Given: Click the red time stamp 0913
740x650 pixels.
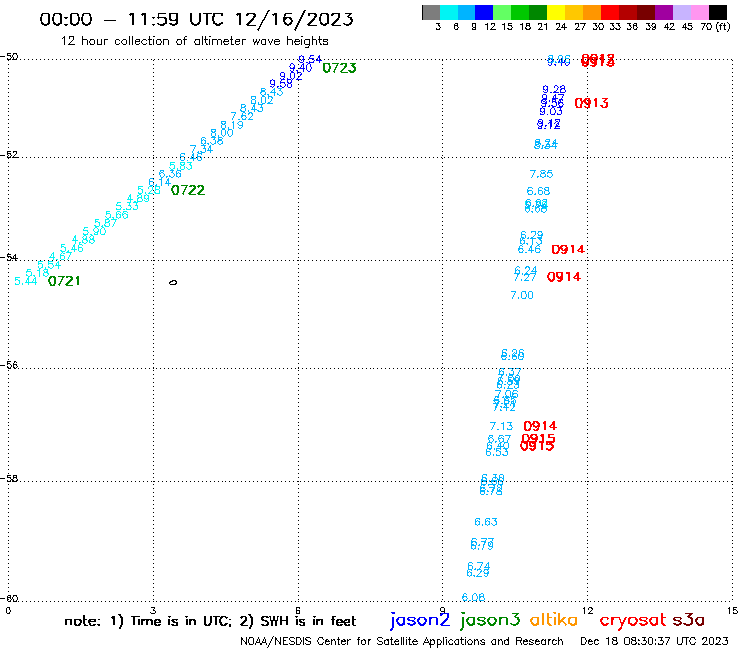Looking at the screenshot, I should 591,103.
